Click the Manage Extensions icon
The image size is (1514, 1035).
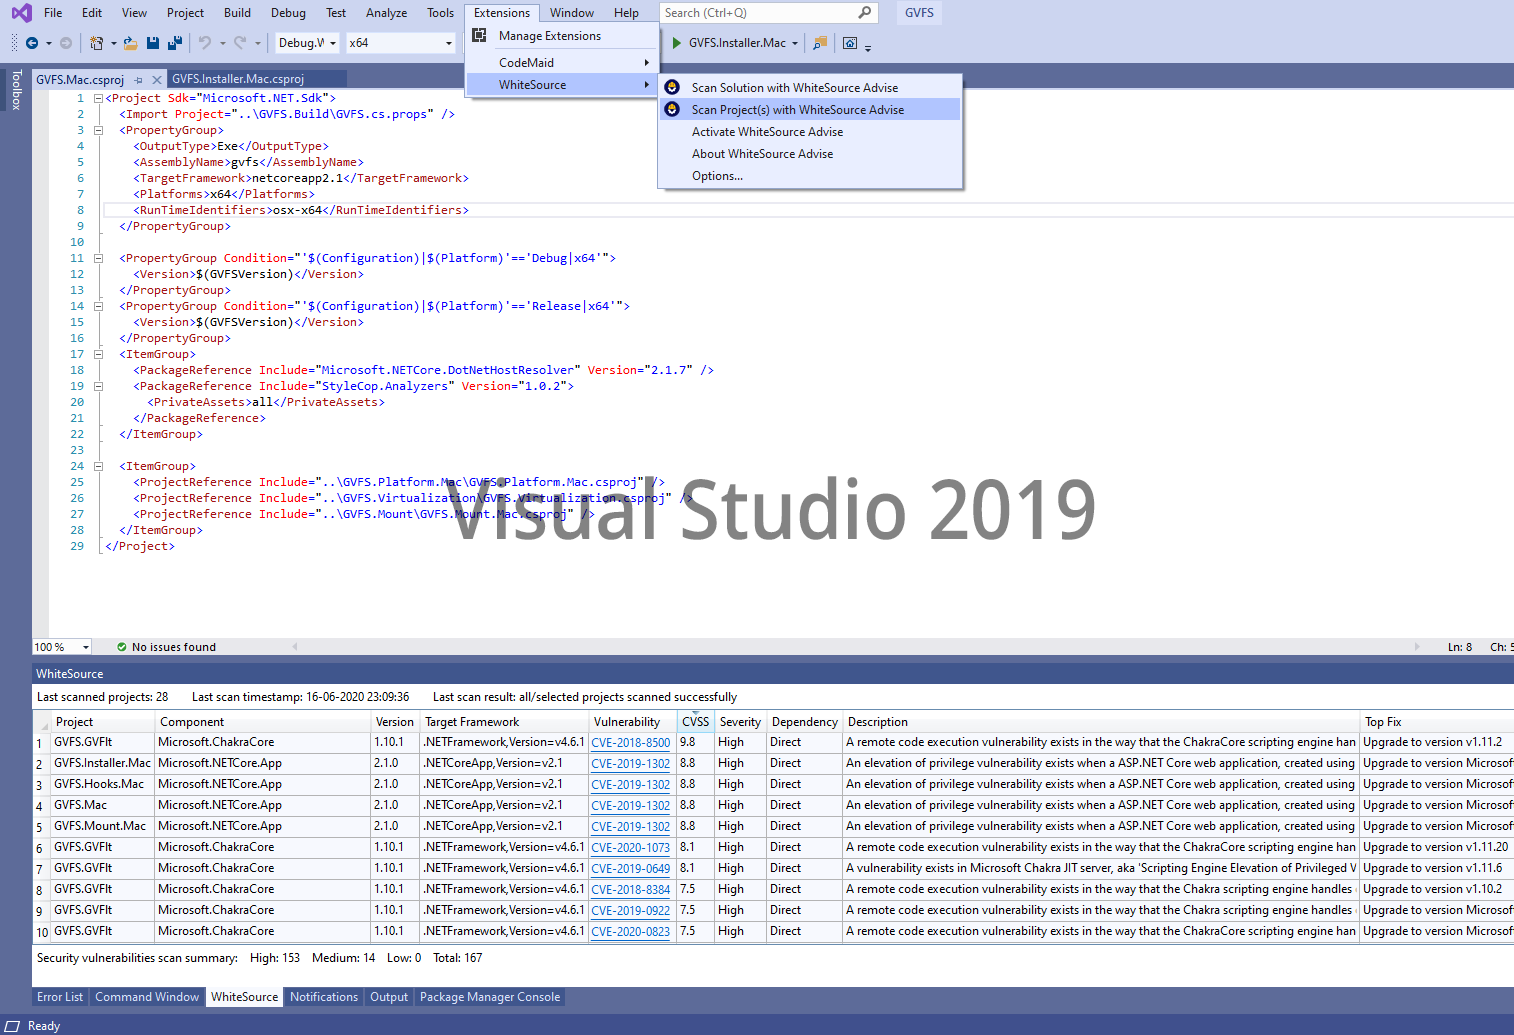(479, 35)
